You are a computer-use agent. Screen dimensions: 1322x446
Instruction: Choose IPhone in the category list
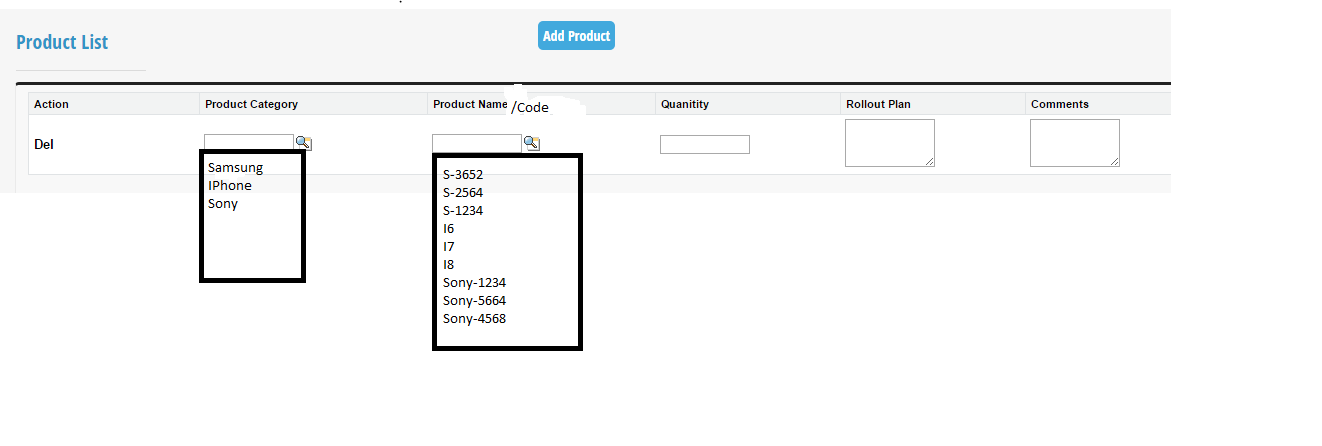tap(230, 186)
